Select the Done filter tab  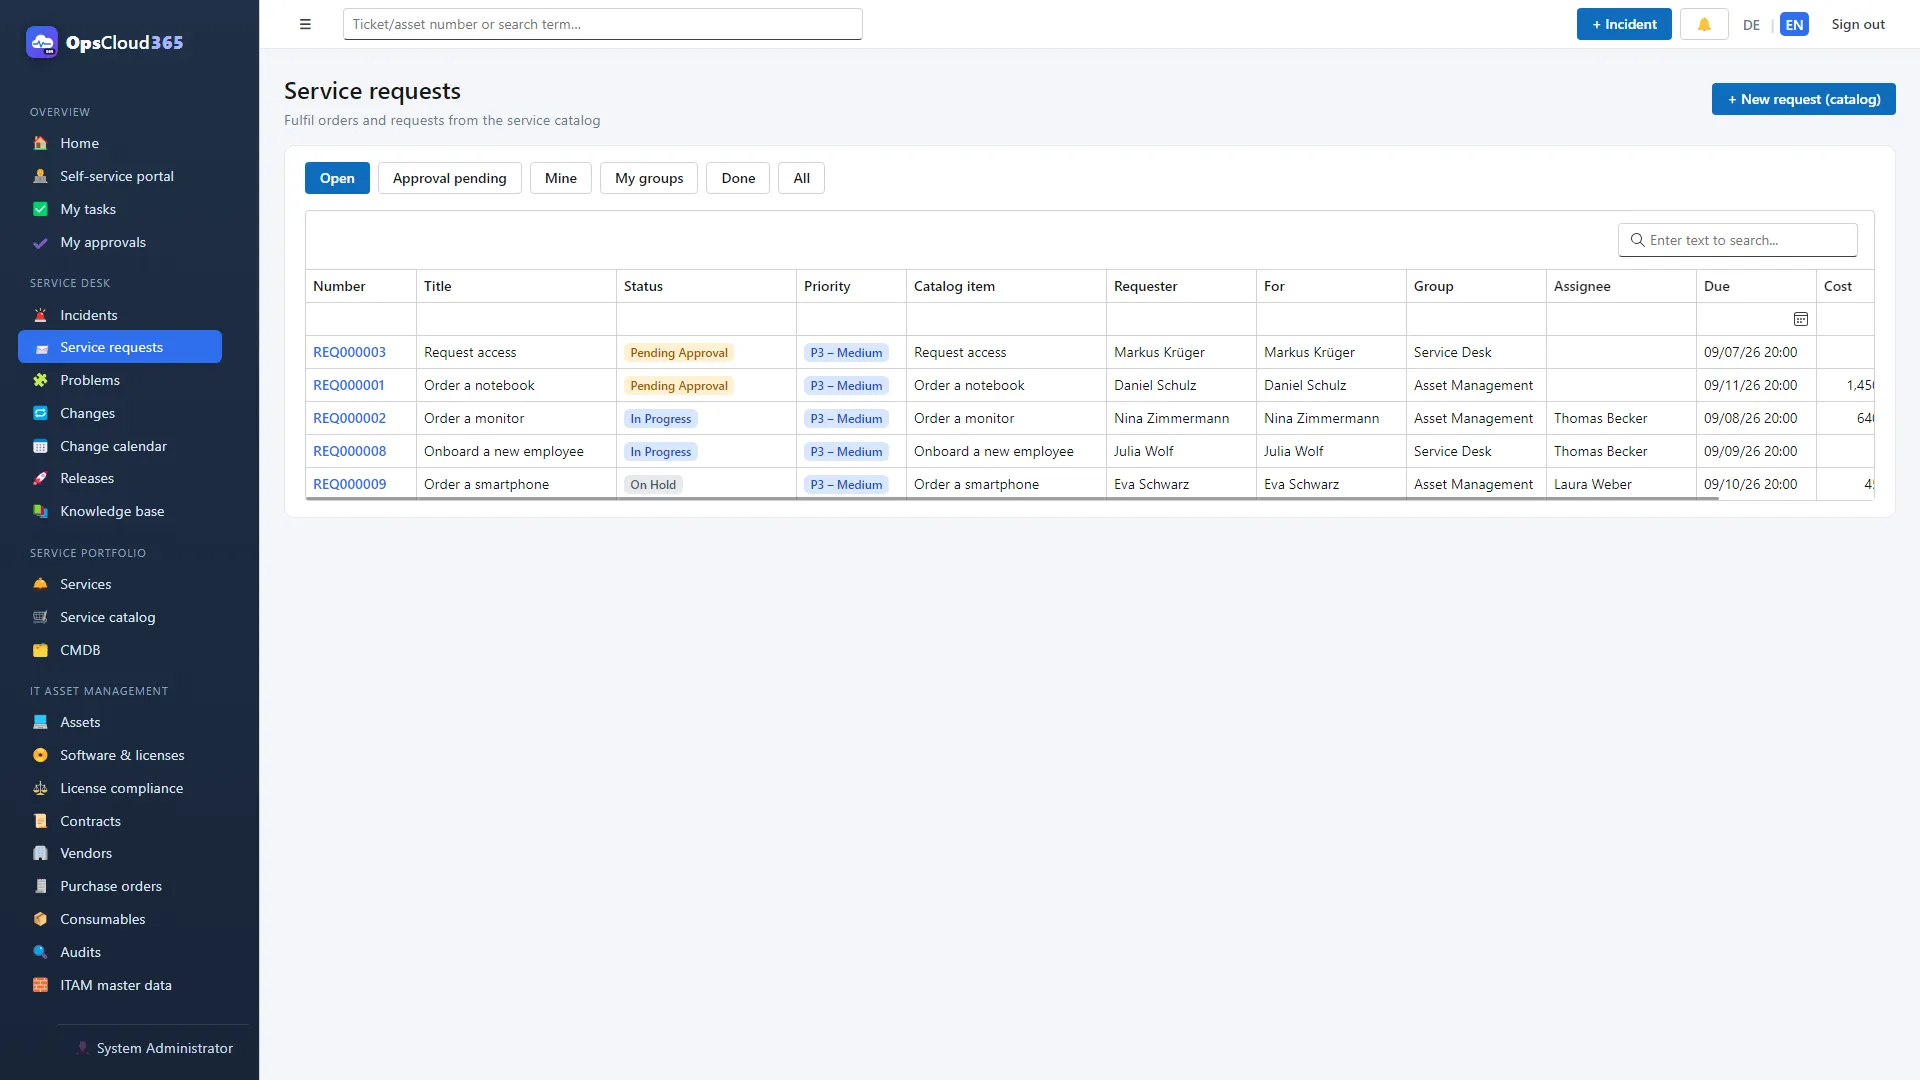coord(738,178)
